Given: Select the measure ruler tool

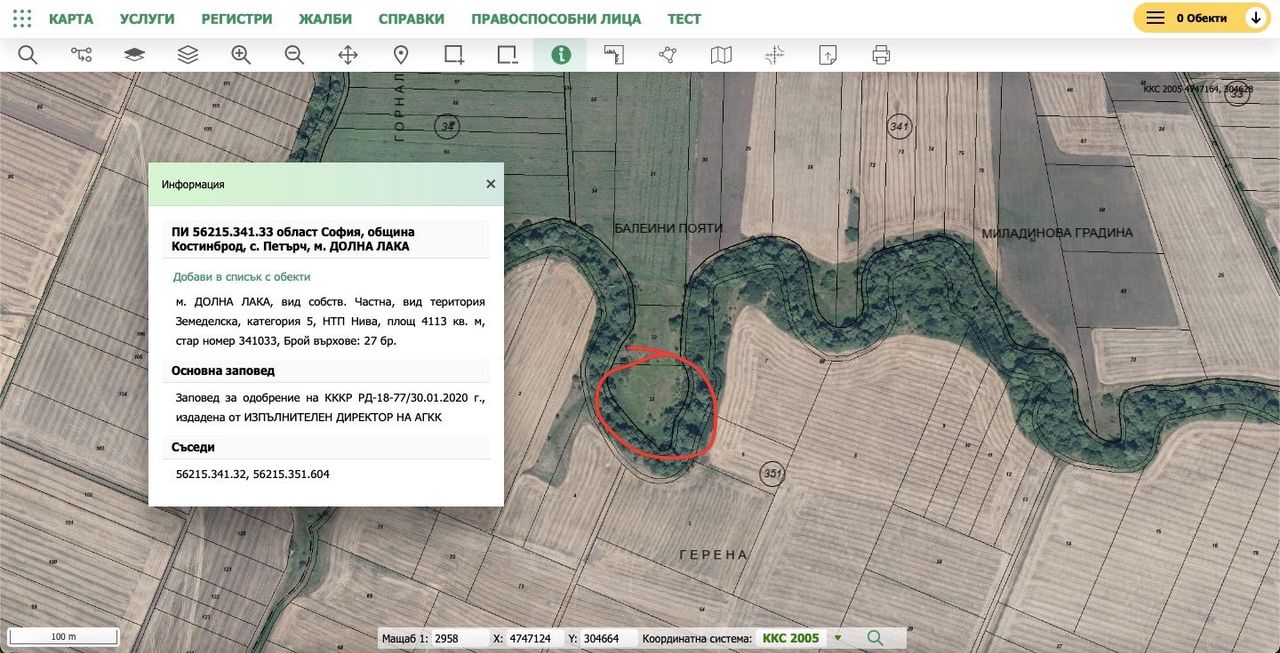Looking at the screenshot, I should coord(614,55).
